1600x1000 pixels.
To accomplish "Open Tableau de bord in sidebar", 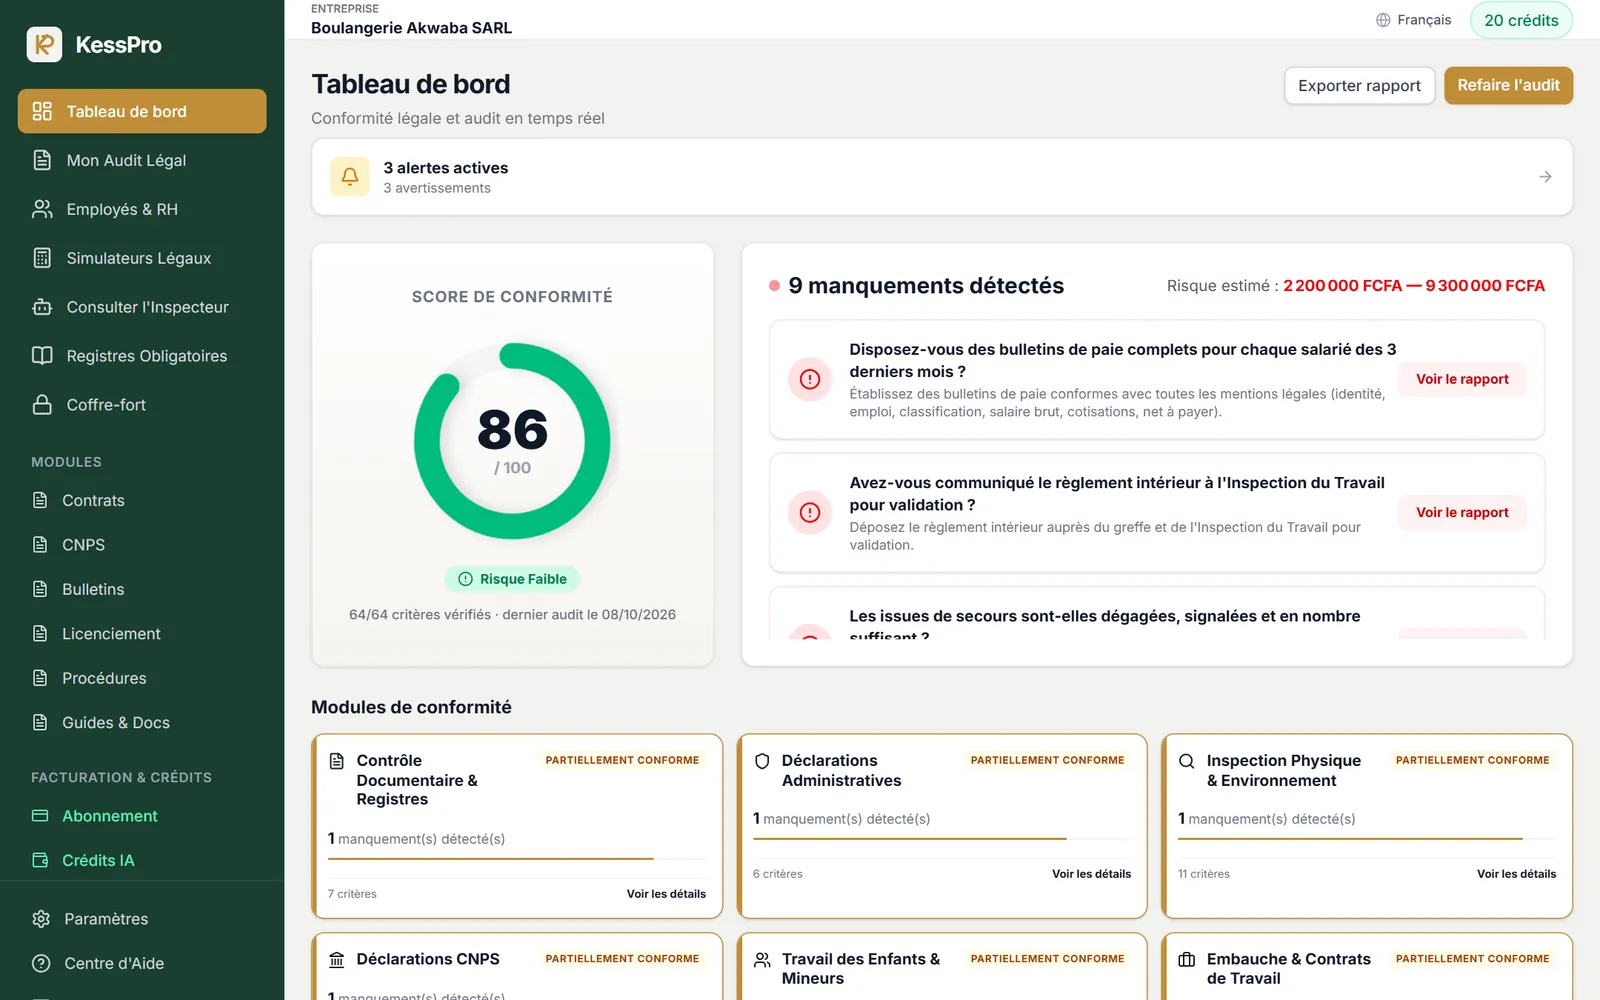I will tap(142, 111).
